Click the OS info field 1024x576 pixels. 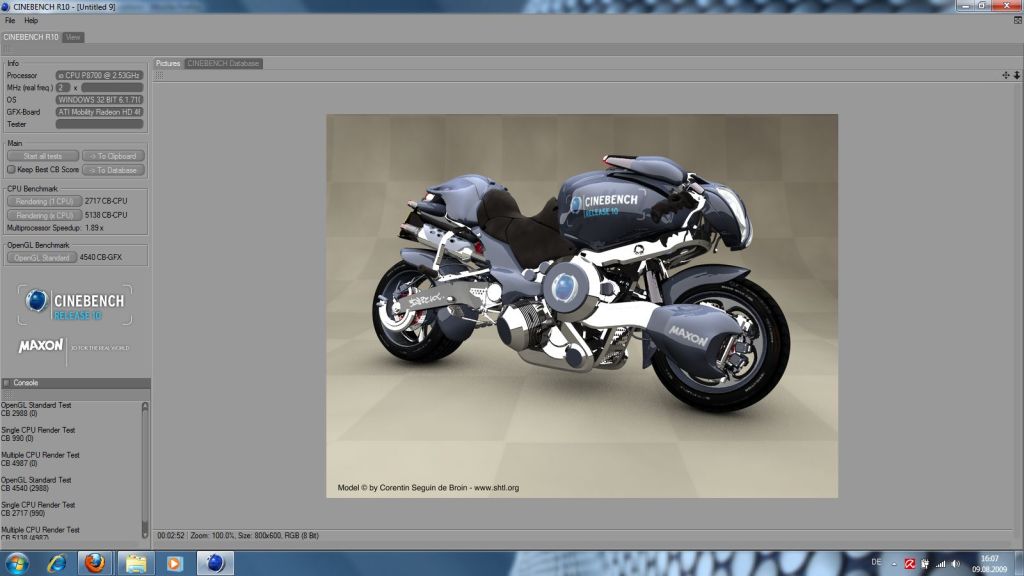pos(99,100)
